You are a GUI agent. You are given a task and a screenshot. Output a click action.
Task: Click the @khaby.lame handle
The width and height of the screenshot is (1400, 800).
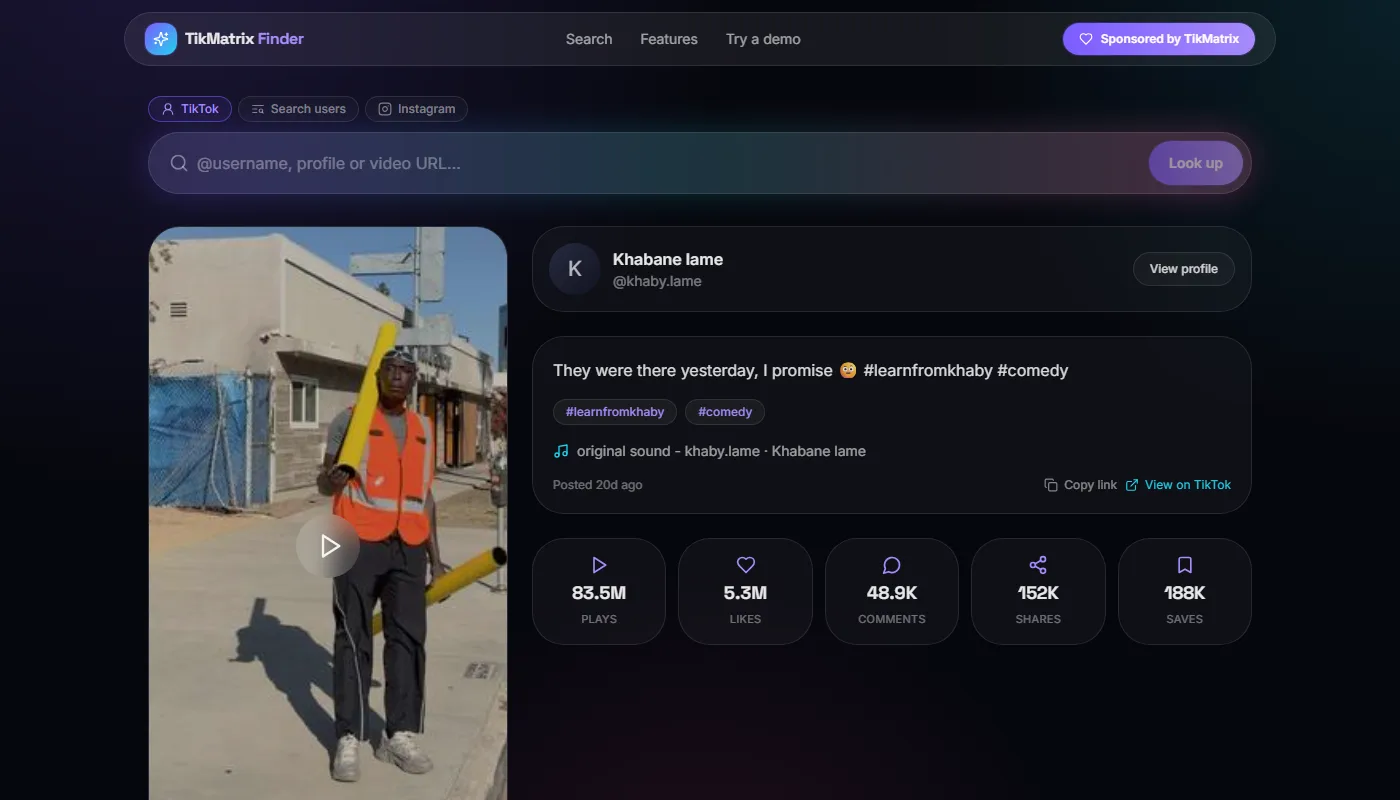coord(657,281)
